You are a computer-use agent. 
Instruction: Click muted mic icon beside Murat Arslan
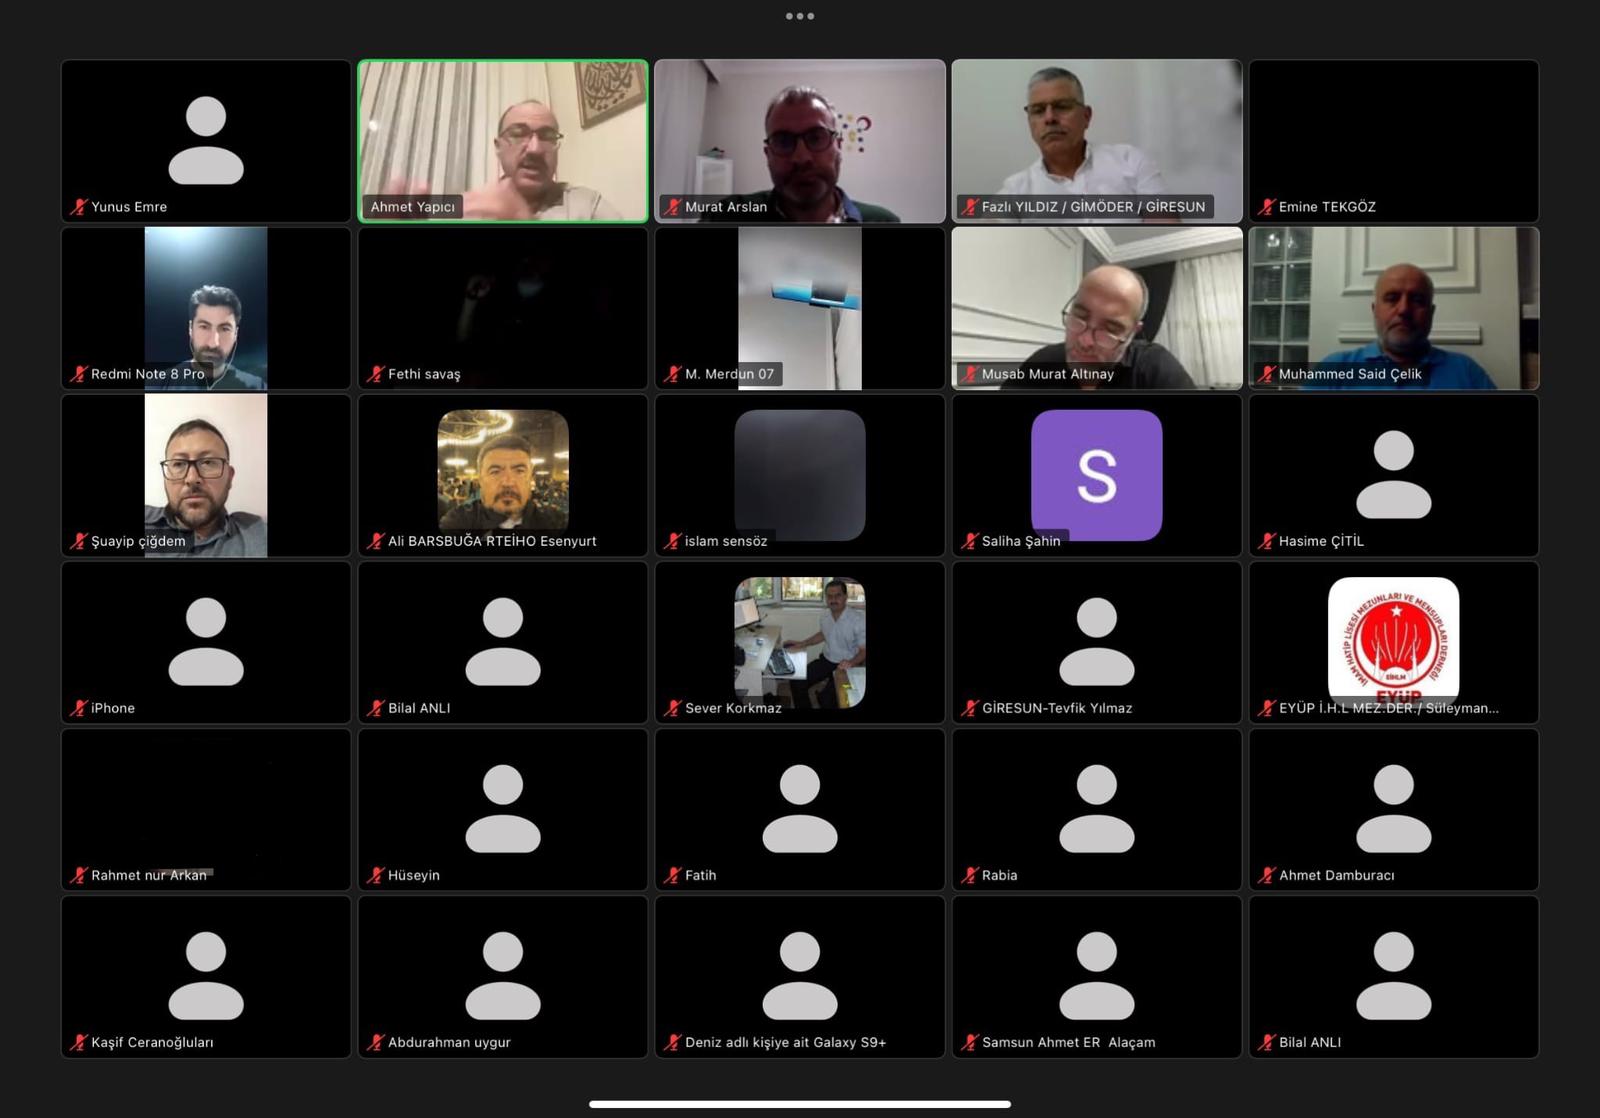click(673, 207)
